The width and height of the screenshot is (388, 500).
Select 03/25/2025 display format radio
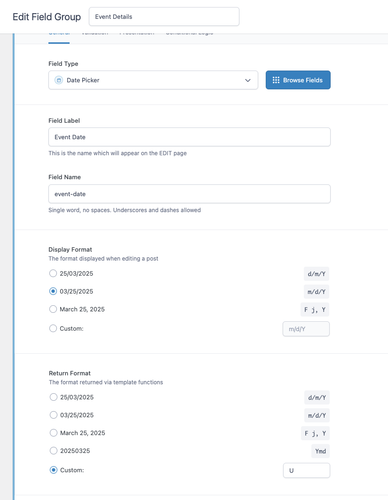53,291
